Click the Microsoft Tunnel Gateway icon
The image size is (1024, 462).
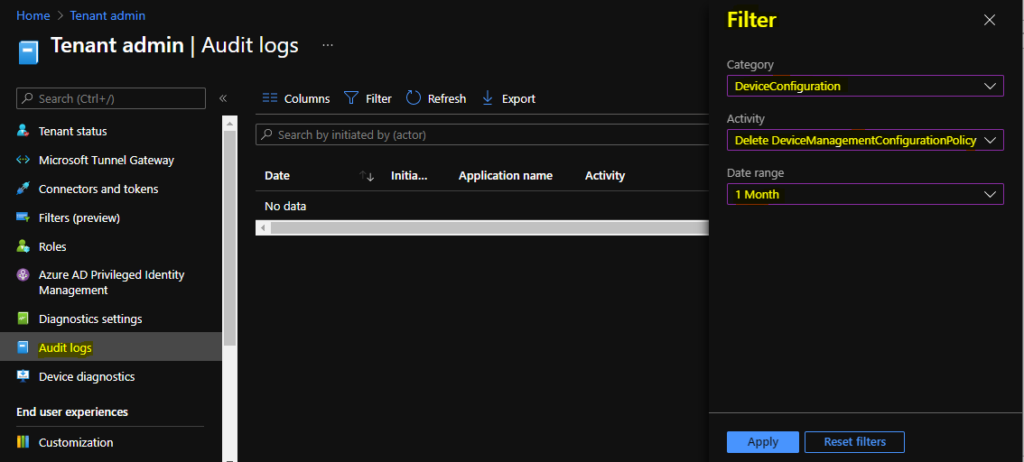(23, 159)
